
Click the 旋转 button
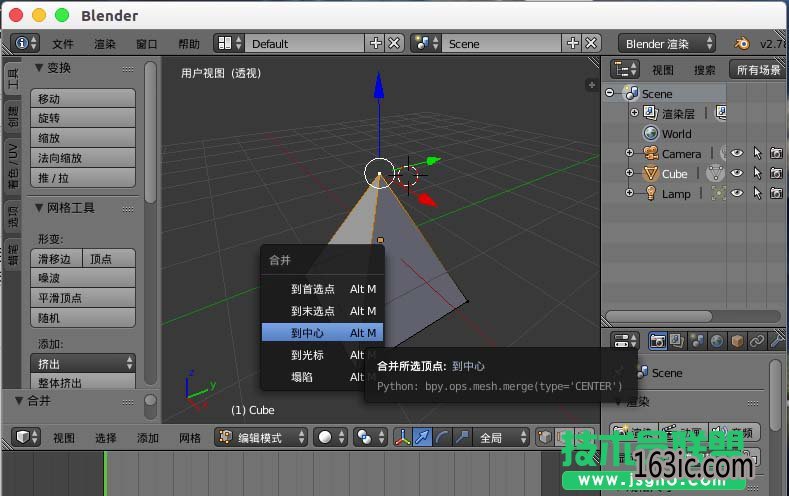(x=83, y=118)
